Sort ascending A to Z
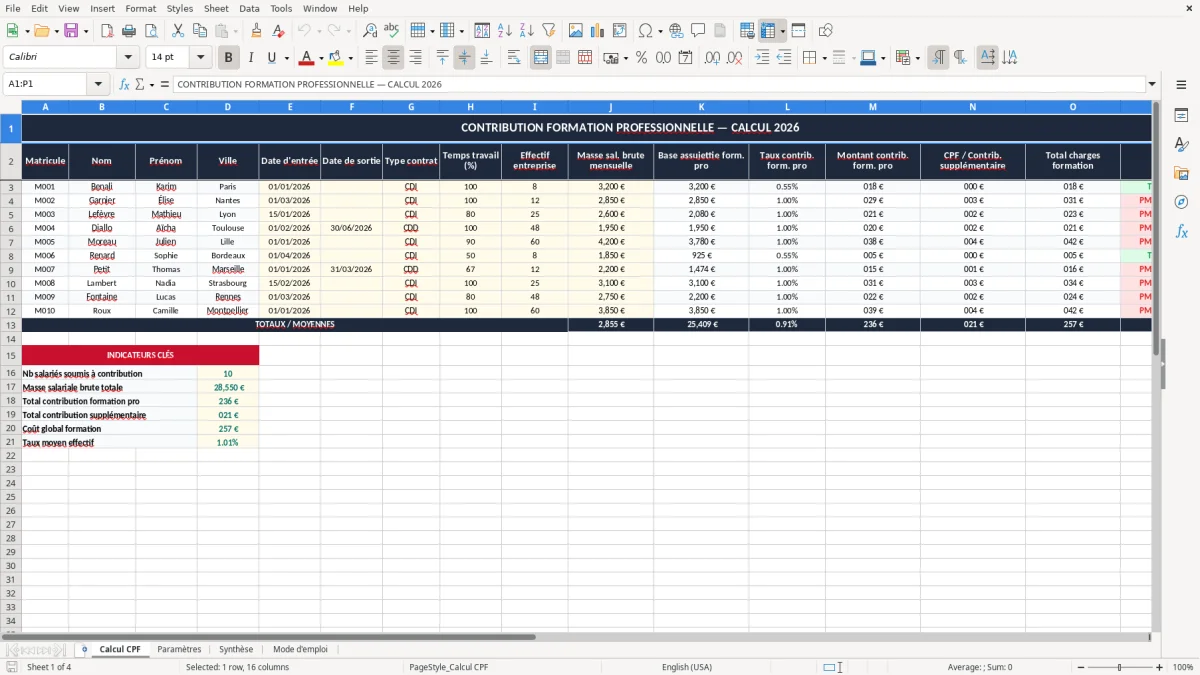 tap(504, 31)
